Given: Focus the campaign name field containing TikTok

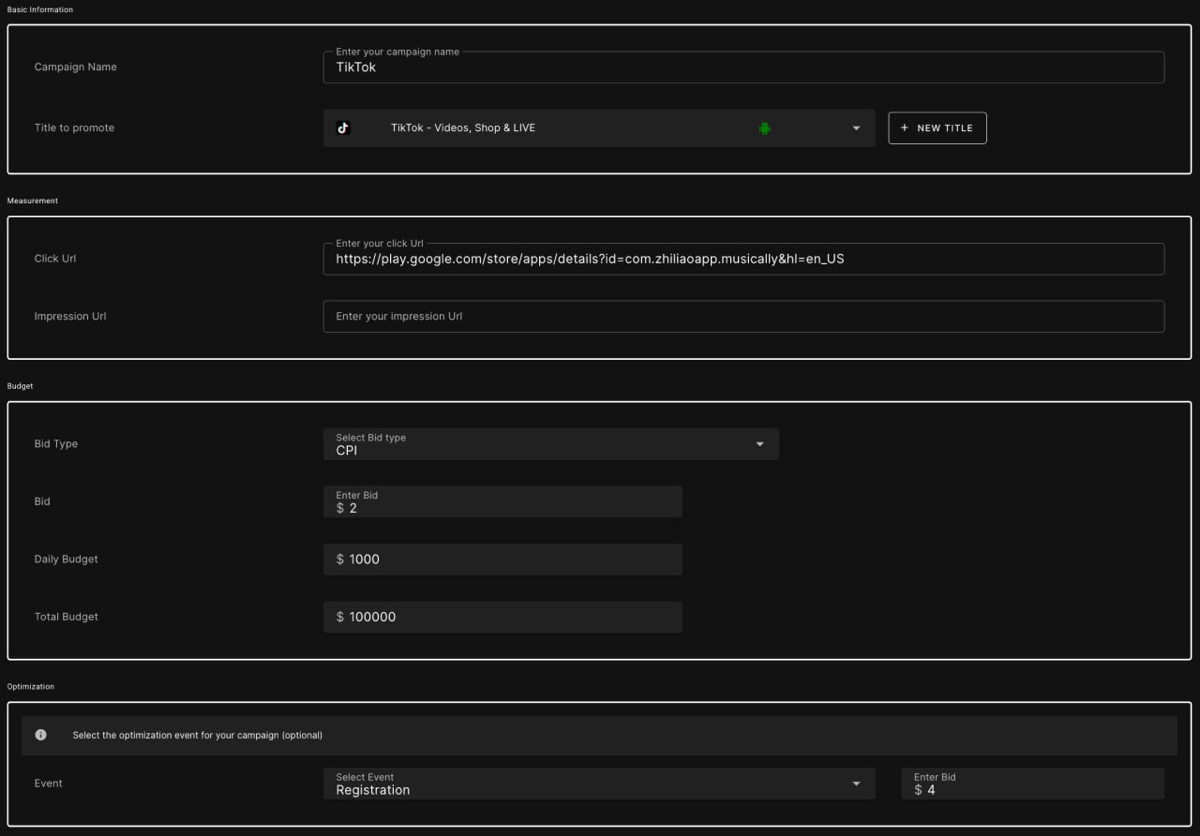Looking at the screenshot, I should click(743, 67).
